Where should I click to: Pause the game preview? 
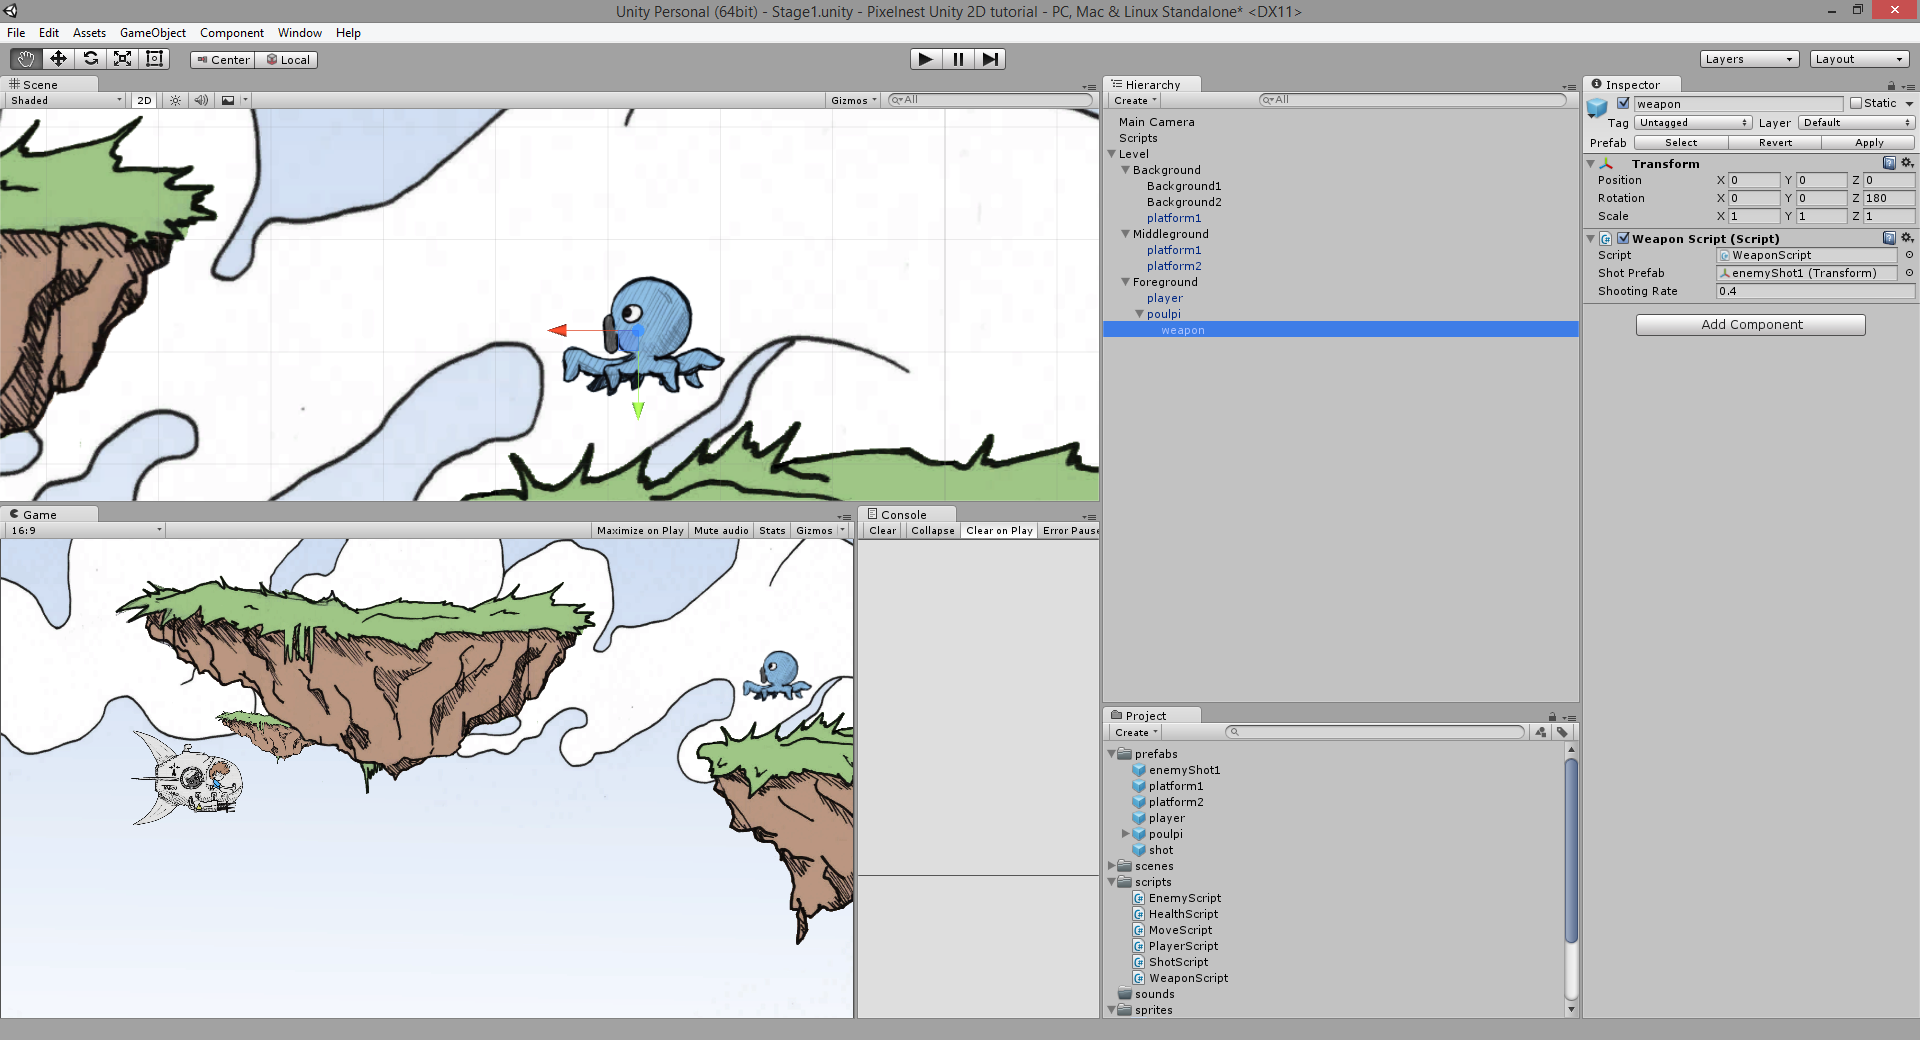tap(958, 59)
